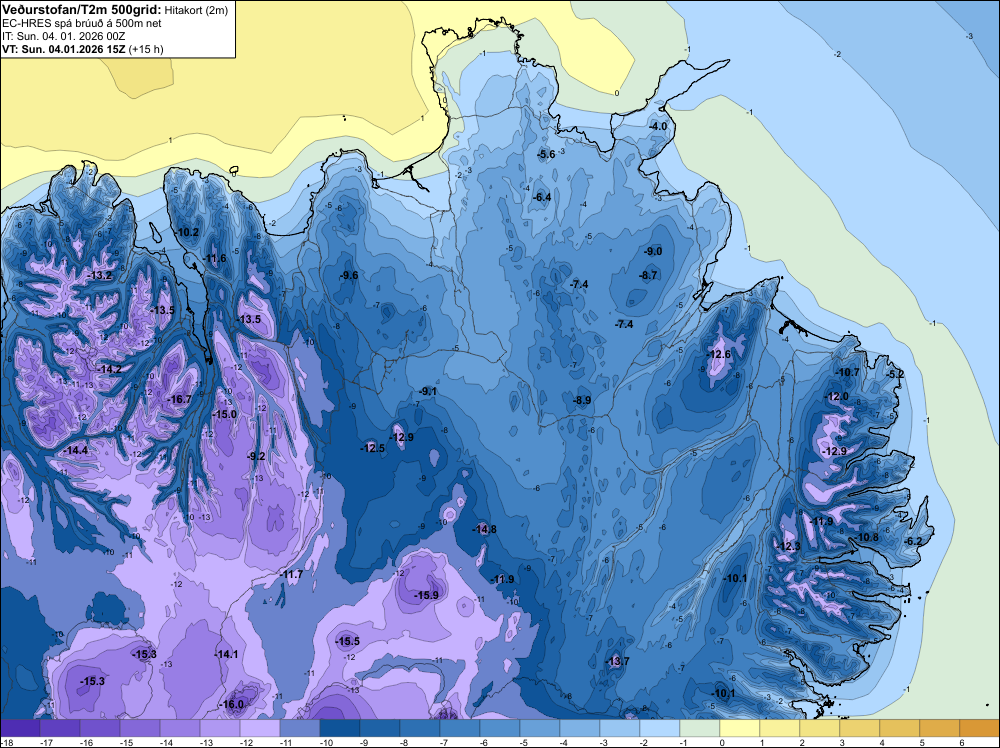The image size is (1000, 748).
Task: Click the -16.0 temperature value
Action: 231,705
